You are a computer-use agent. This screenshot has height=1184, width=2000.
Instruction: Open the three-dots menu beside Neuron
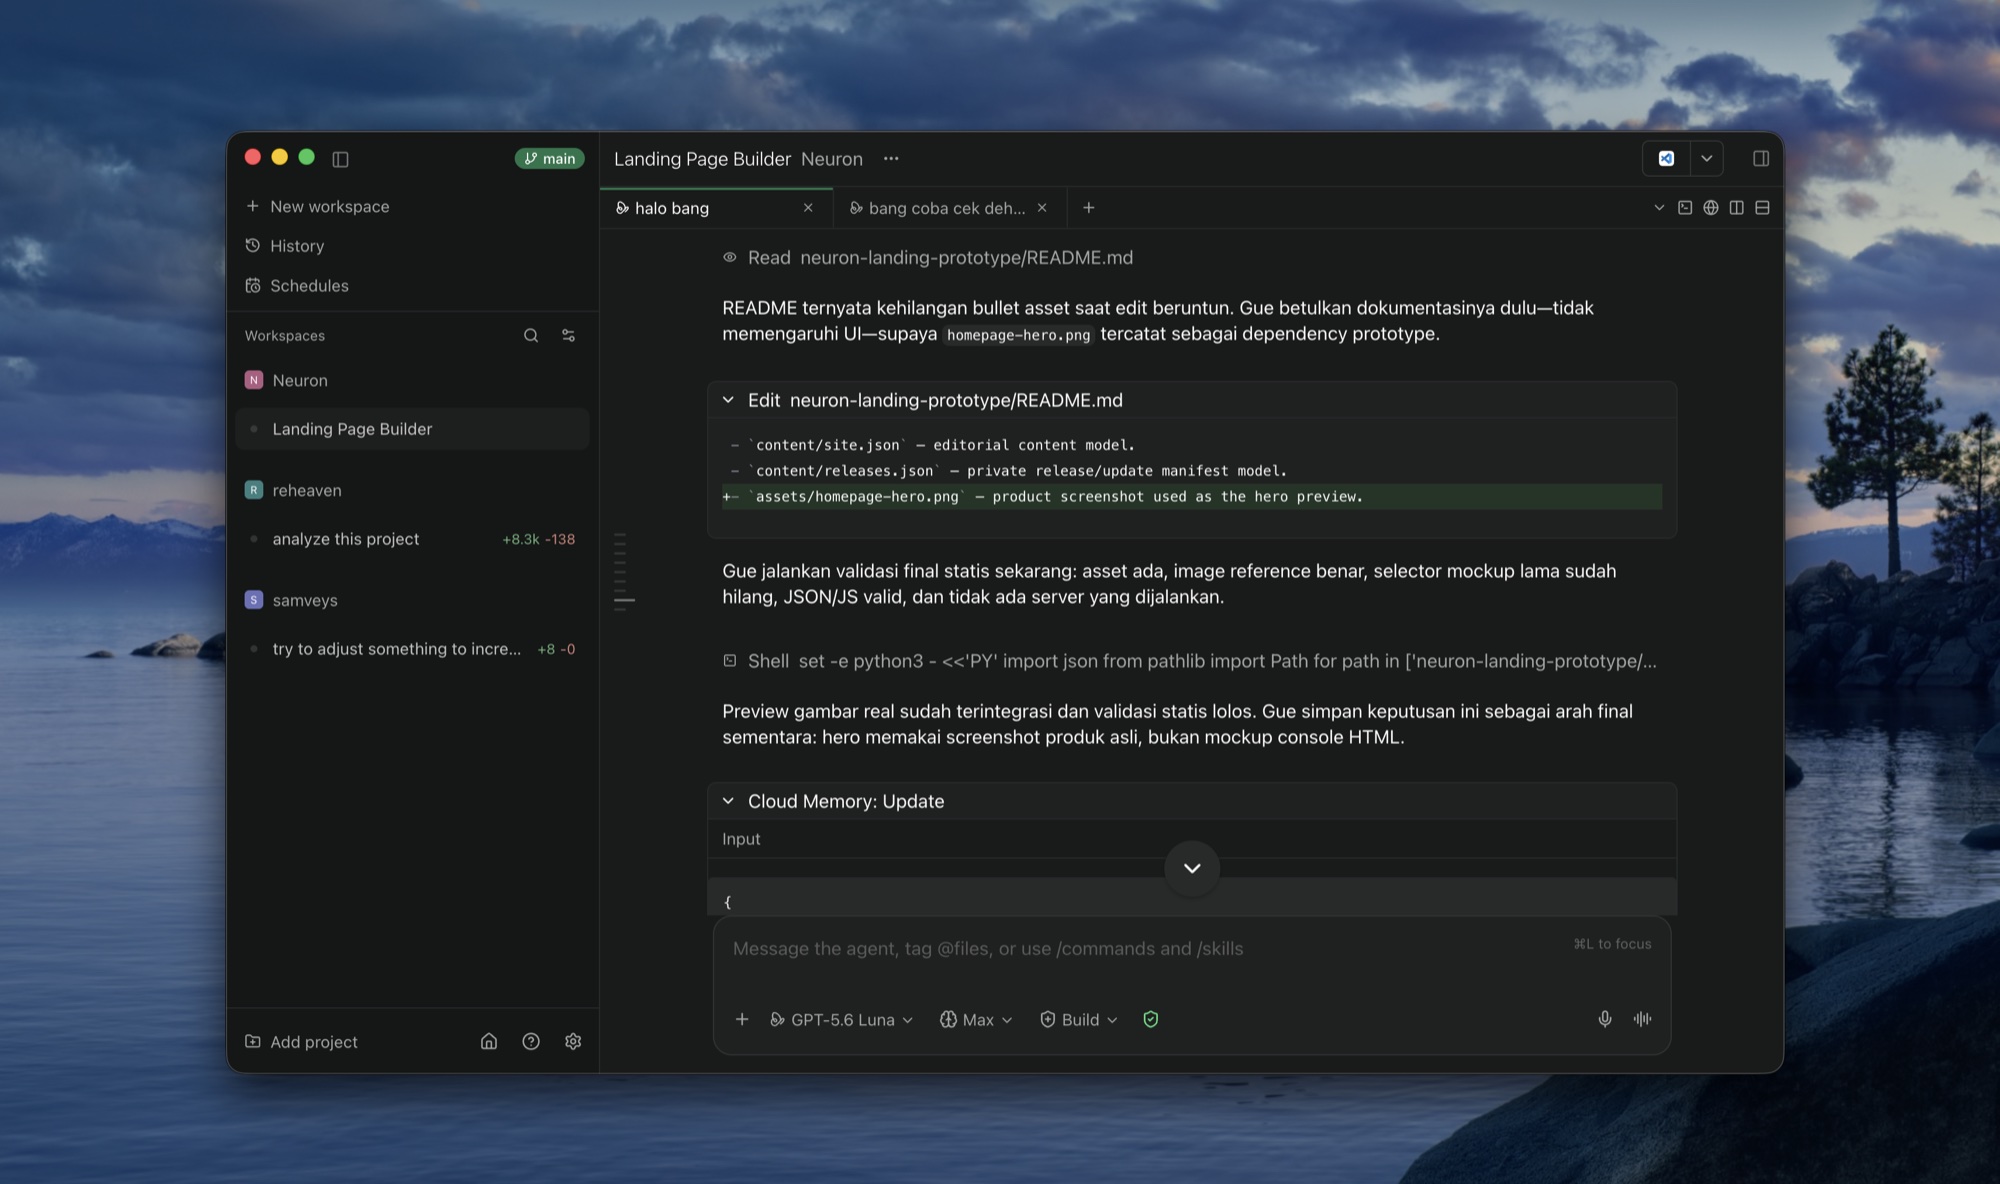tap(891, 159)
